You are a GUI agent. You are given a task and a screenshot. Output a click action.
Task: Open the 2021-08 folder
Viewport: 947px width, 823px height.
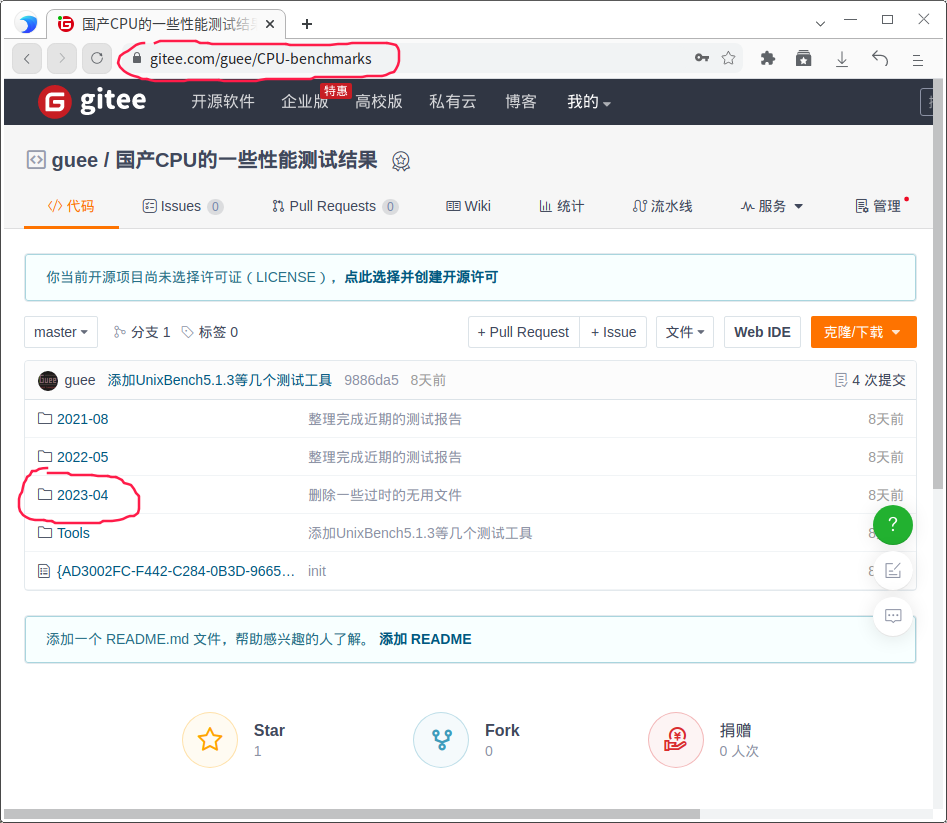(x=82, y=419)
